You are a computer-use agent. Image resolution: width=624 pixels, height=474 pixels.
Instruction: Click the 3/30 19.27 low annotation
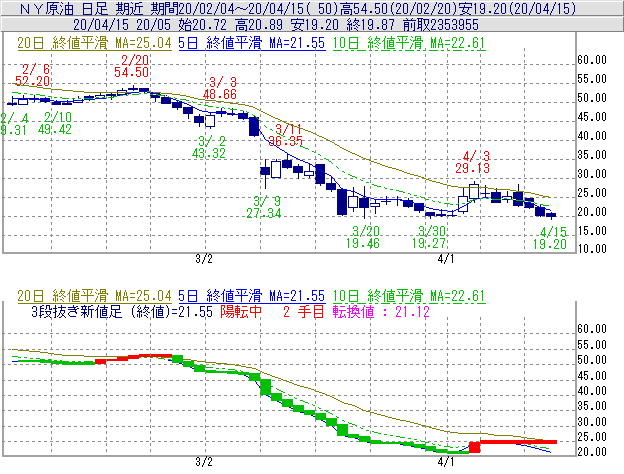pyautogui.click(x=429, y=237)
